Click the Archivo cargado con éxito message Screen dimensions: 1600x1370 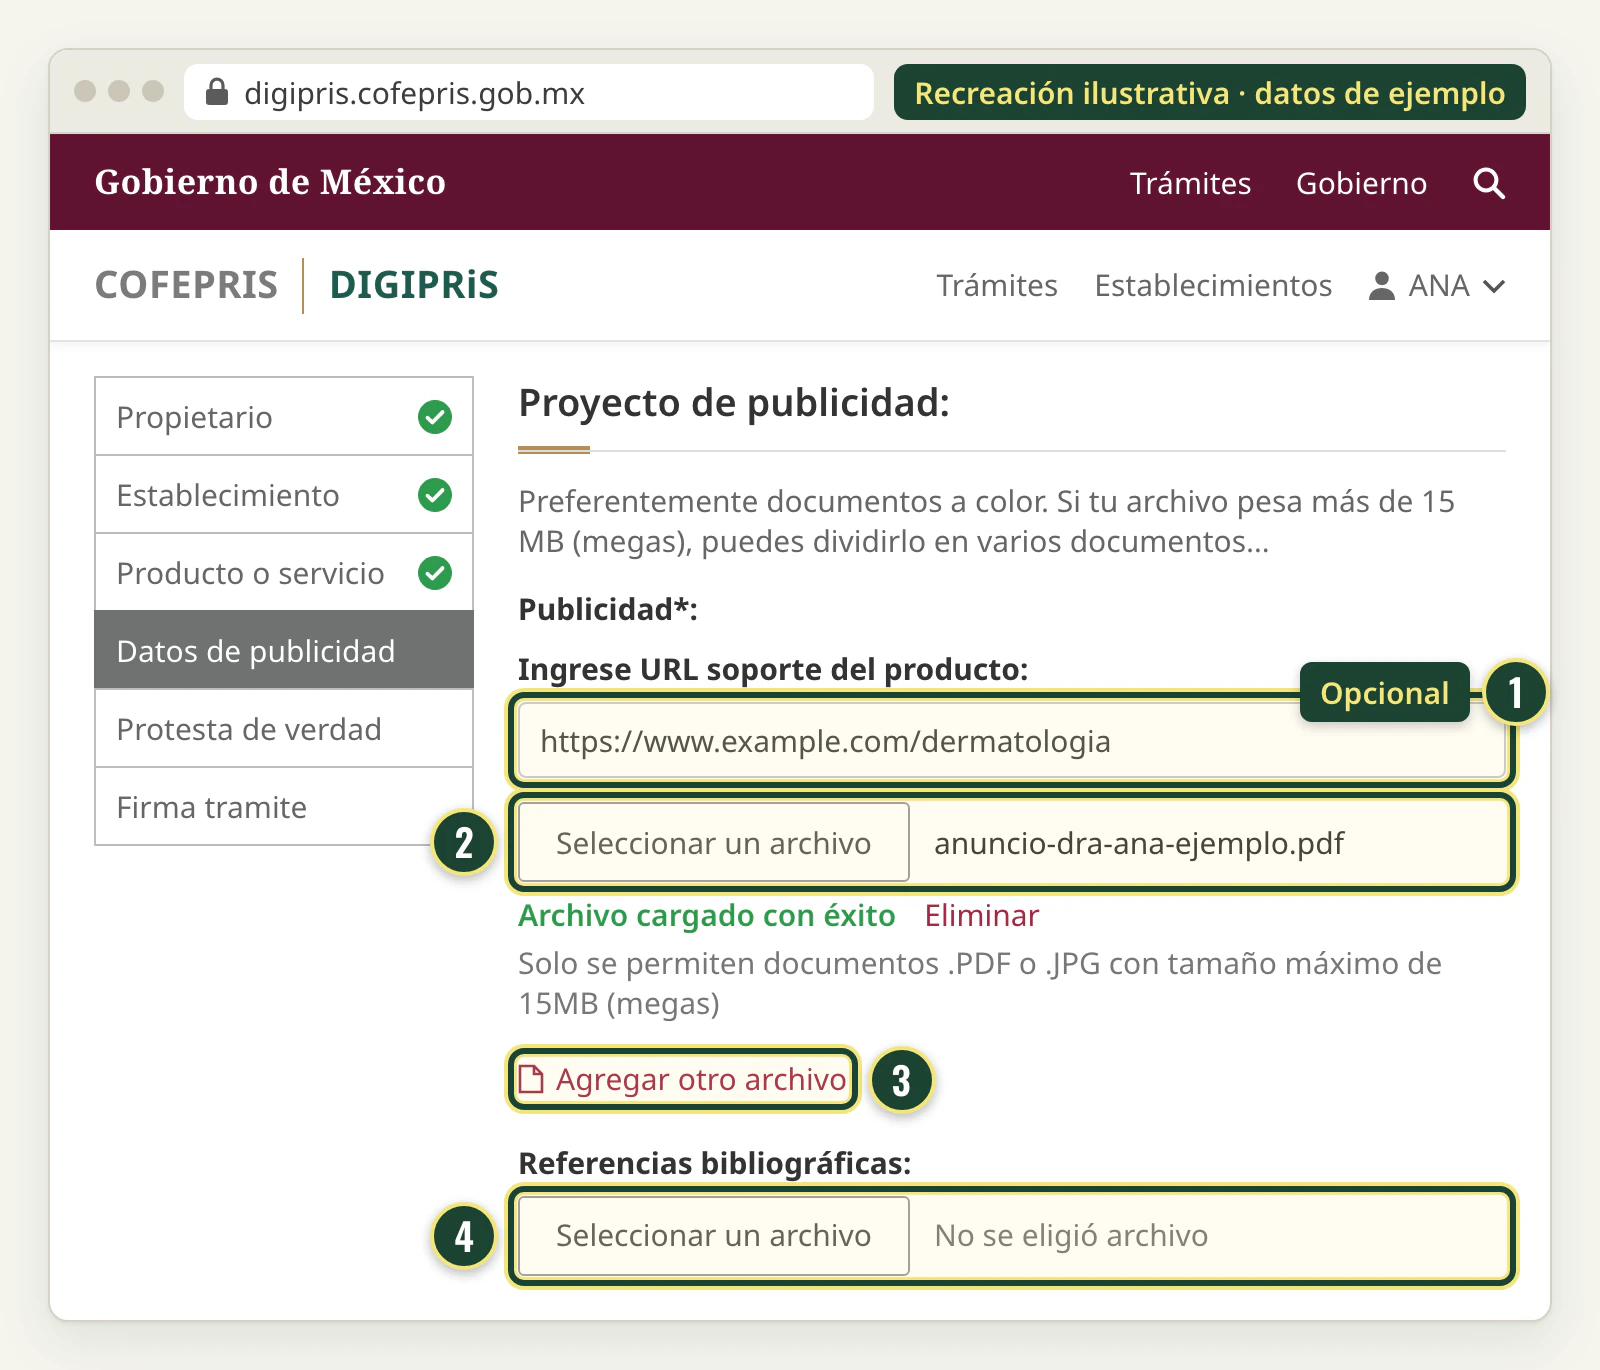[x=706, y=915]
